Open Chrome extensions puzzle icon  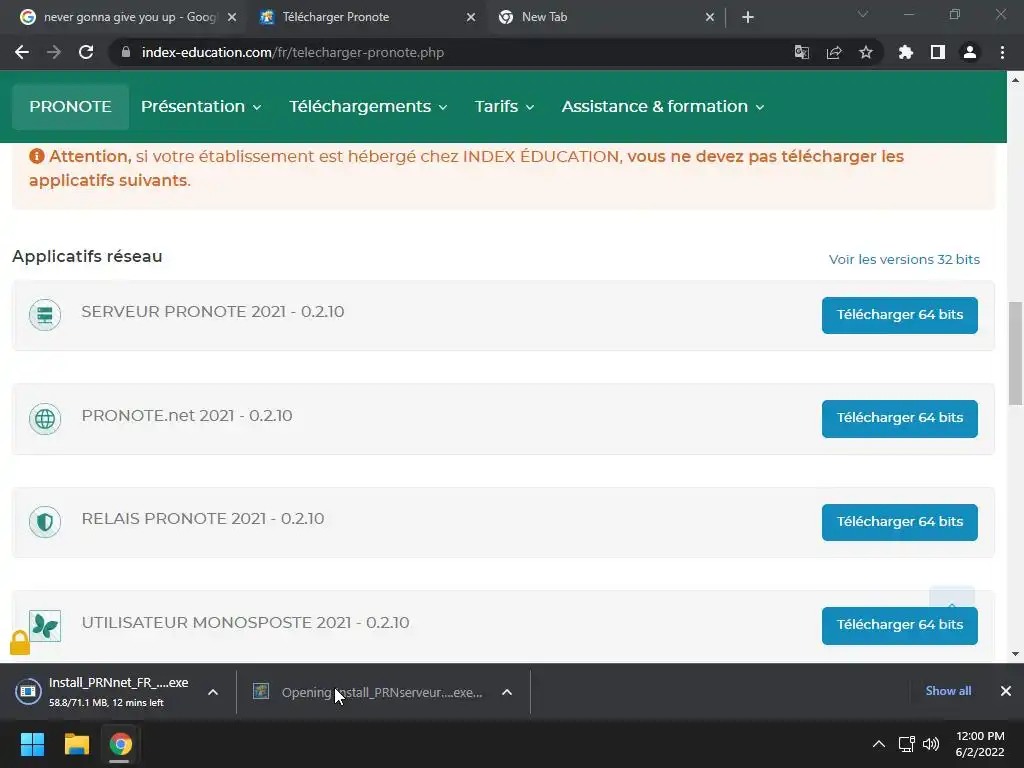905,52
